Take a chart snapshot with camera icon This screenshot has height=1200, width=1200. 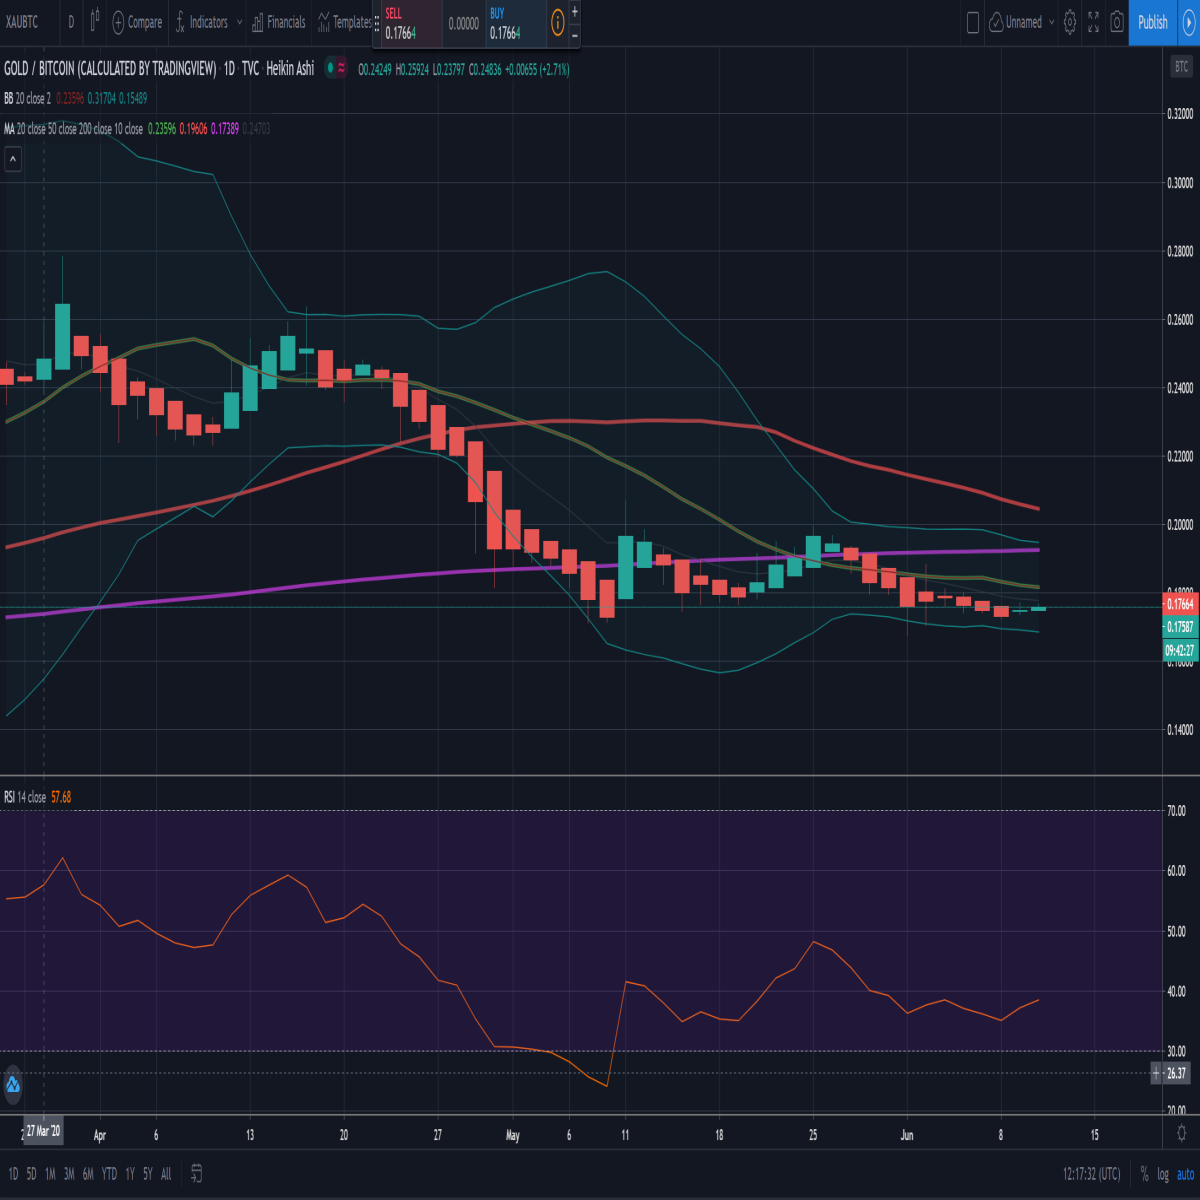(x=1117, y=22)
